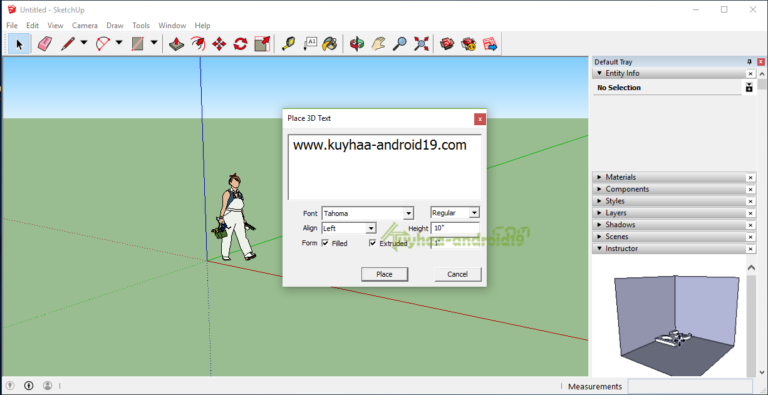
Task: Click the Cancel button
Action: tap(458, 274)
